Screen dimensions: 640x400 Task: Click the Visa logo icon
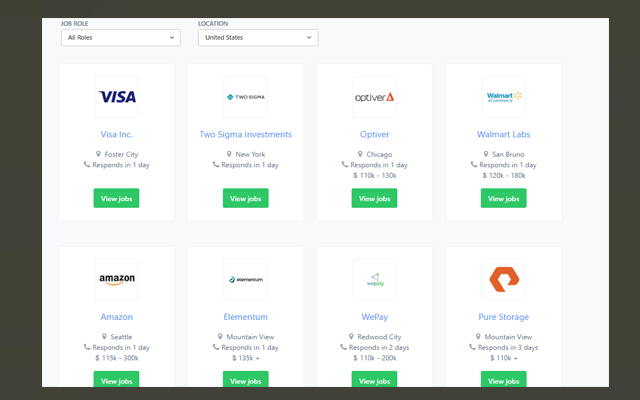(117, 97)
